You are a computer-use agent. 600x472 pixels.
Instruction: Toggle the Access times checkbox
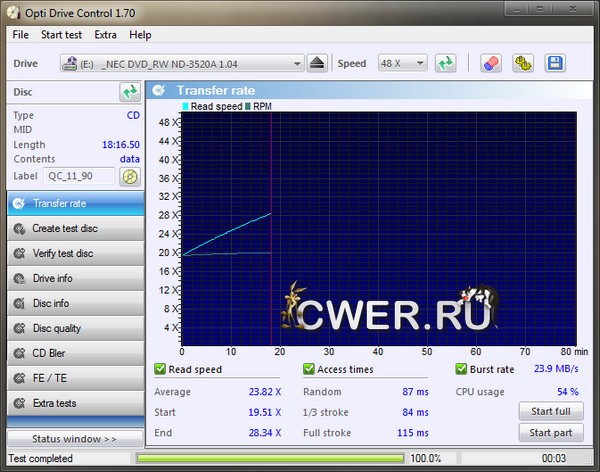tap(308, 369)
